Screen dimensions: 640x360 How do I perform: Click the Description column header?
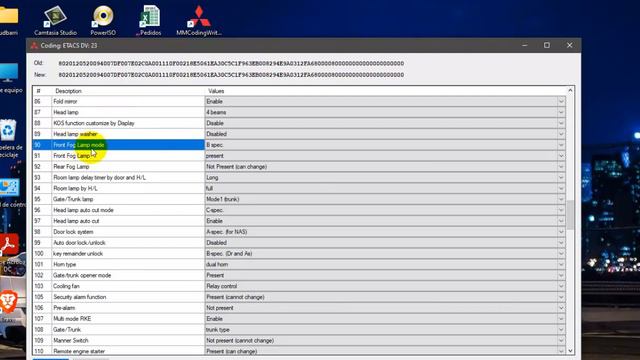click(x=128, y=91)
